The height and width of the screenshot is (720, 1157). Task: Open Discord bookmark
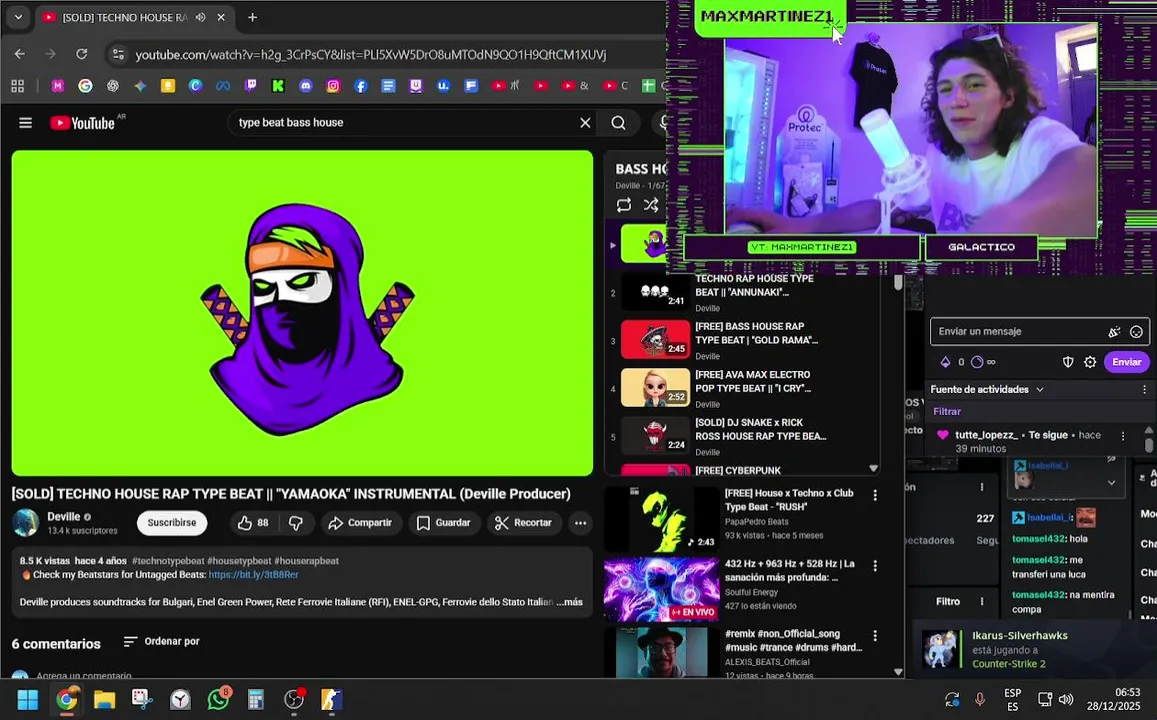(305, 86)
